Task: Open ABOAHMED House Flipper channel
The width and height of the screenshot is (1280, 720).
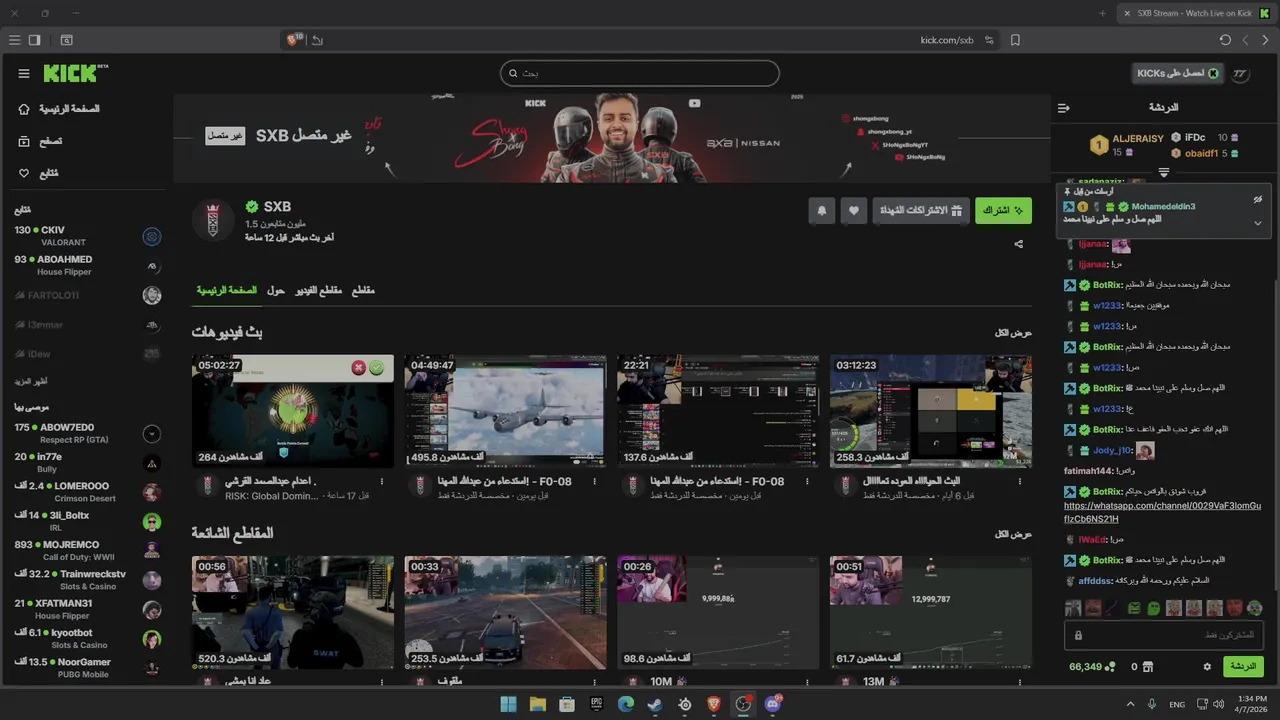Action: point(87,265)
